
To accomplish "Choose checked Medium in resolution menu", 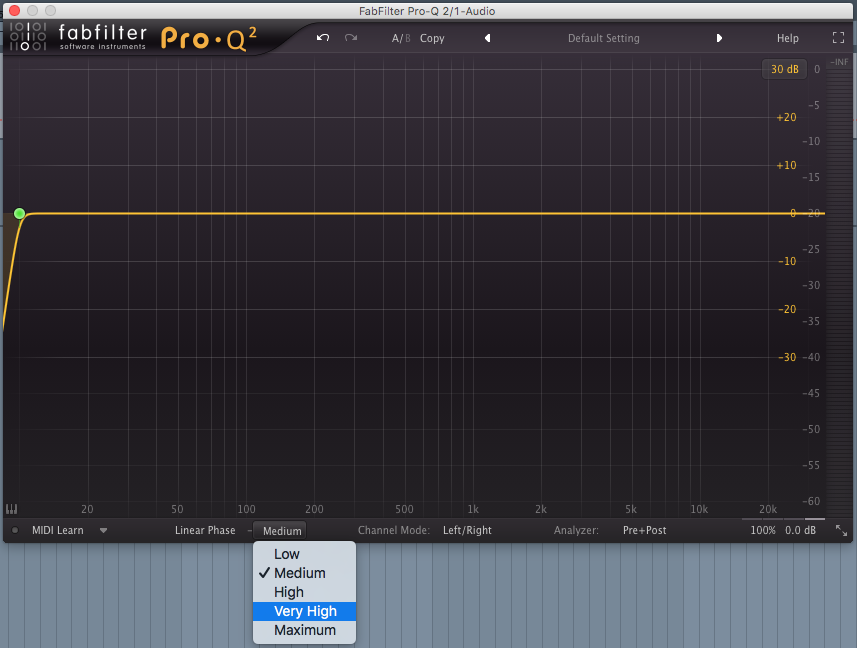I will pyautogui.click(x=304, y=573).
